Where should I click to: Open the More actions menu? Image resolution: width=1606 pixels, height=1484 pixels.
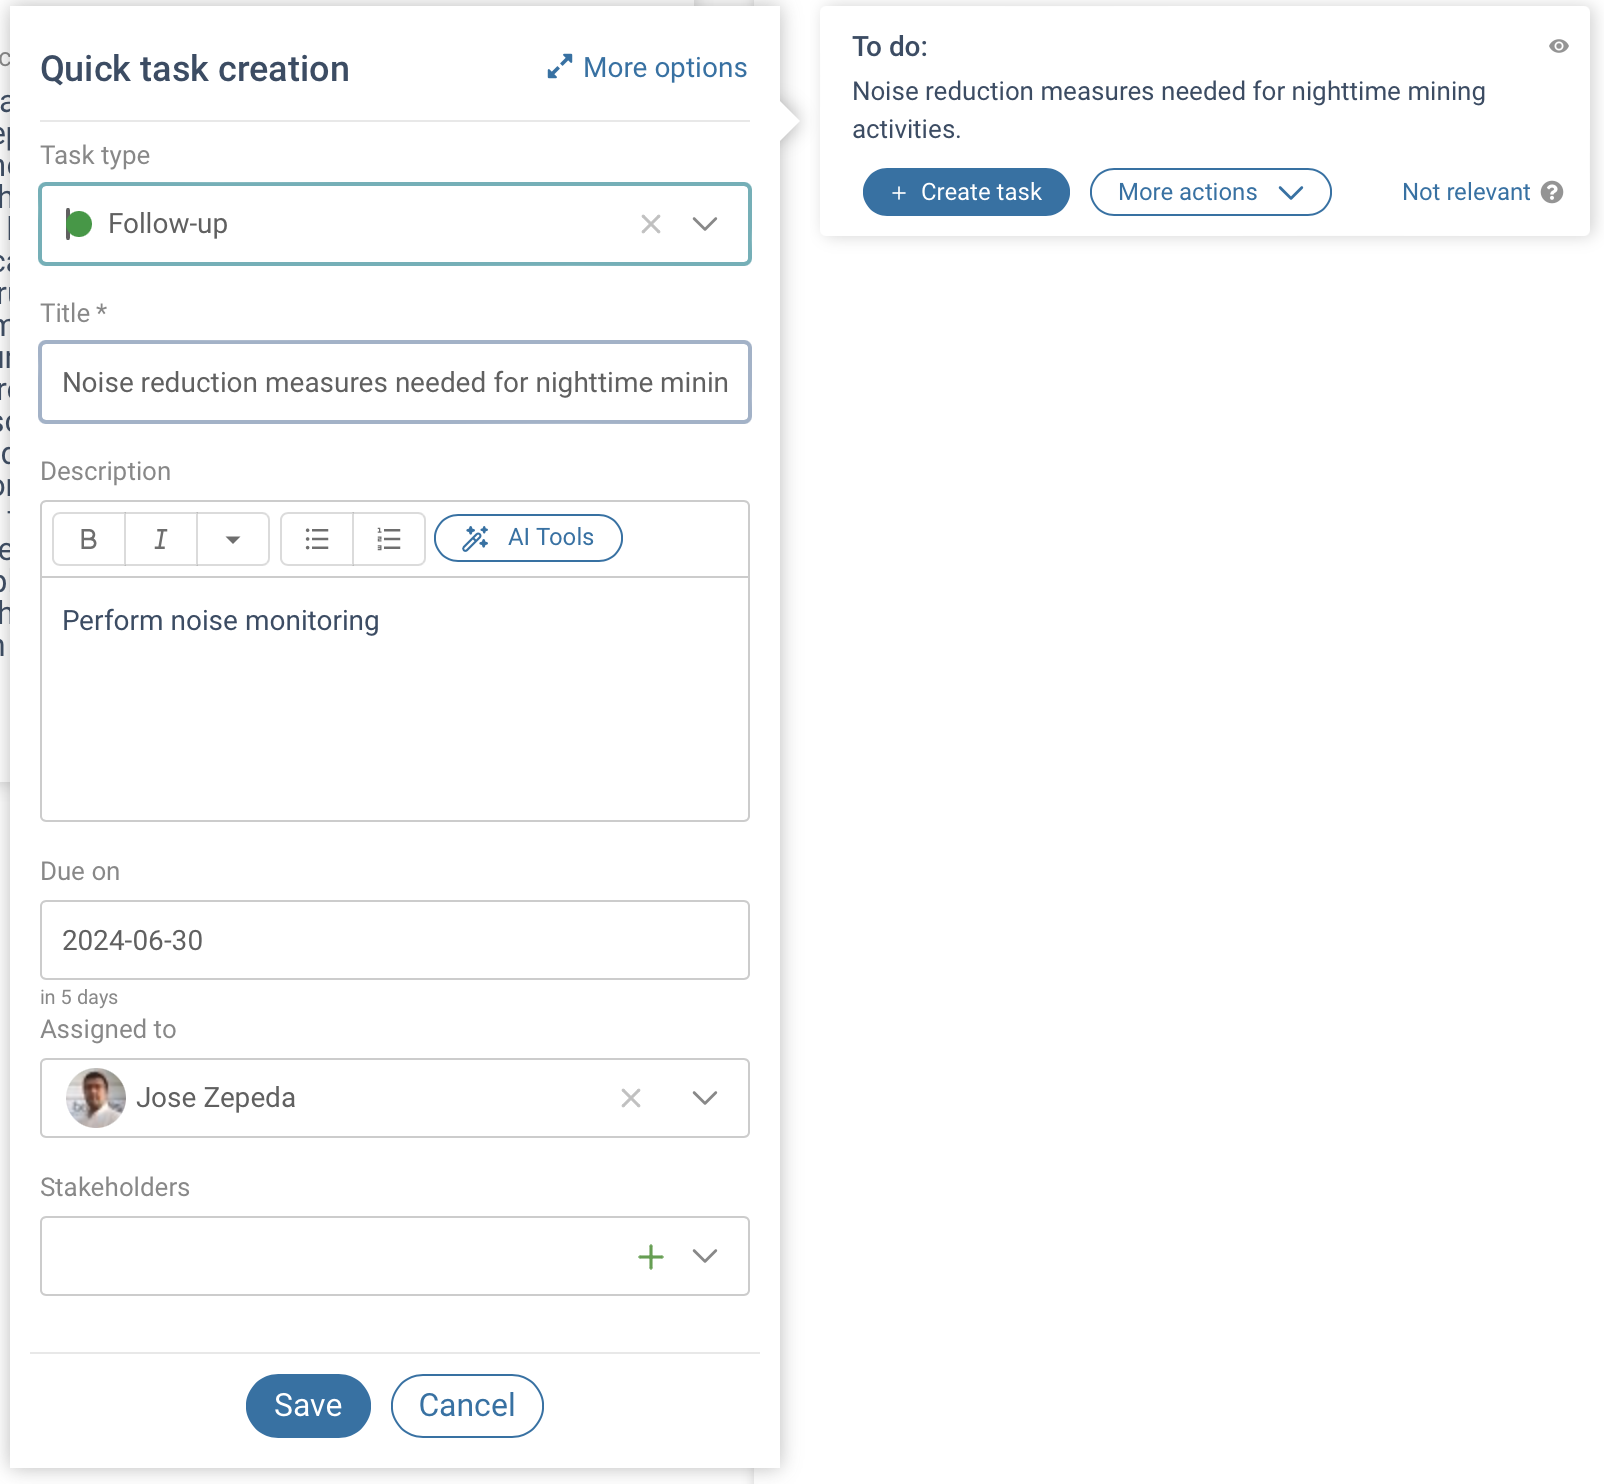[x=1209, y=192]
